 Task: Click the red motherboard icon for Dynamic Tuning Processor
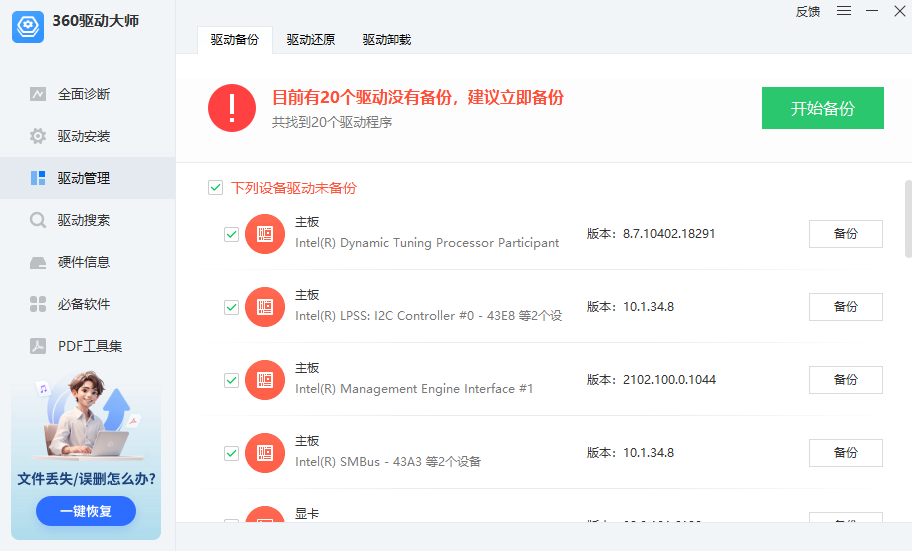265,234
